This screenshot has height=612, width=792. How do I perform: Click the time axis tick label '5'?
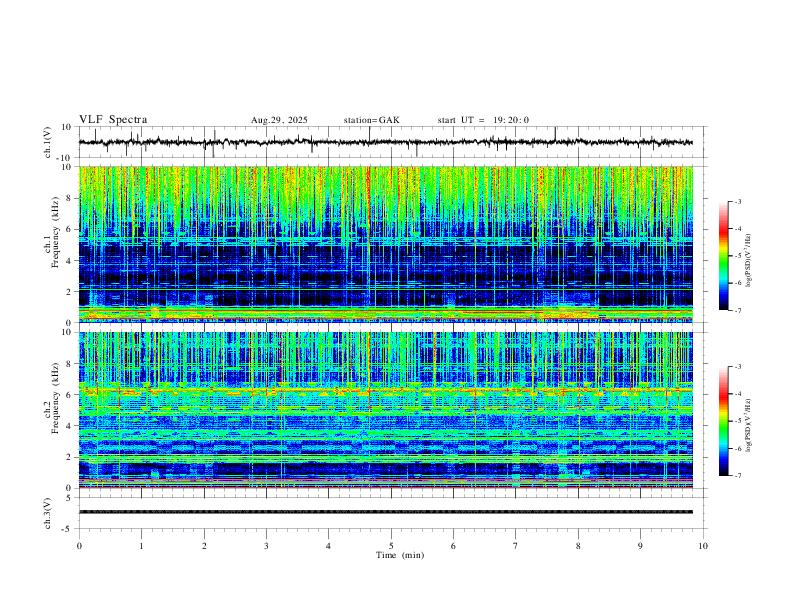(391, 546)
